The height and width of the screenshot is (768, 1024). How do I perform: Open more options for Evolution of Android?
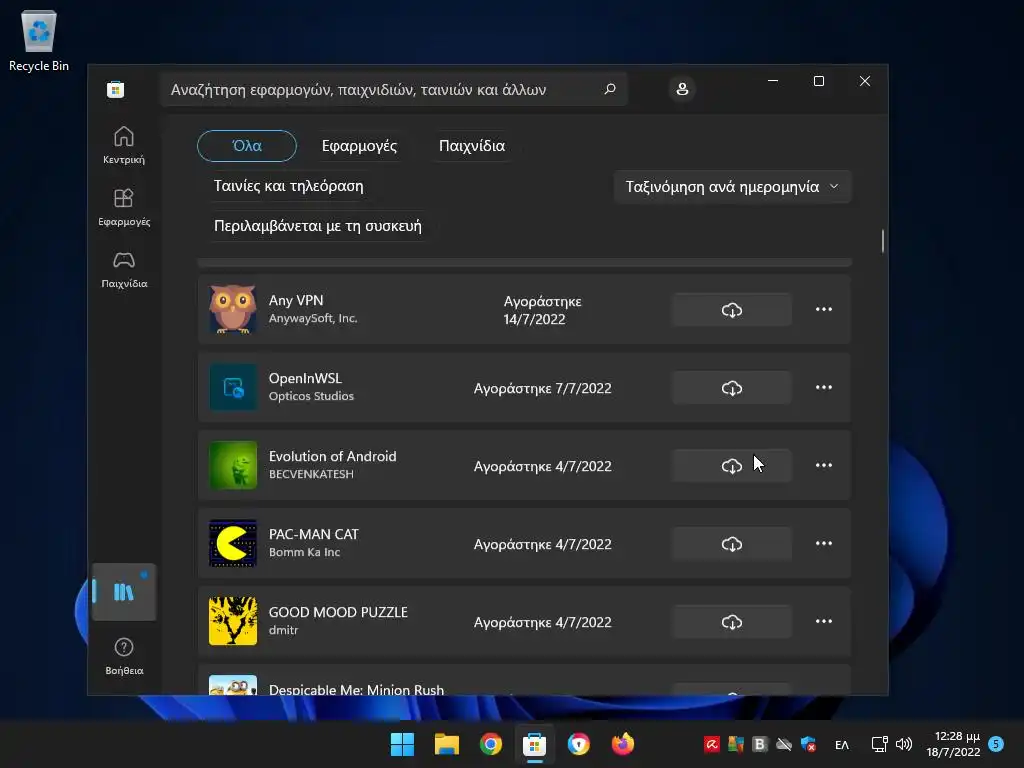click(x=824, y=465)
